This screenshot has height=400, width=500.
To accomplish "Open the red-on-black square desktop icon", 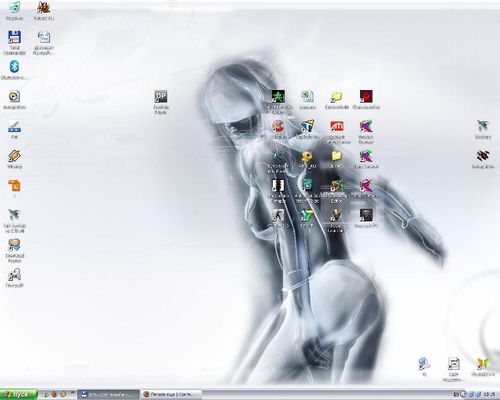I will tap(366, 97).
